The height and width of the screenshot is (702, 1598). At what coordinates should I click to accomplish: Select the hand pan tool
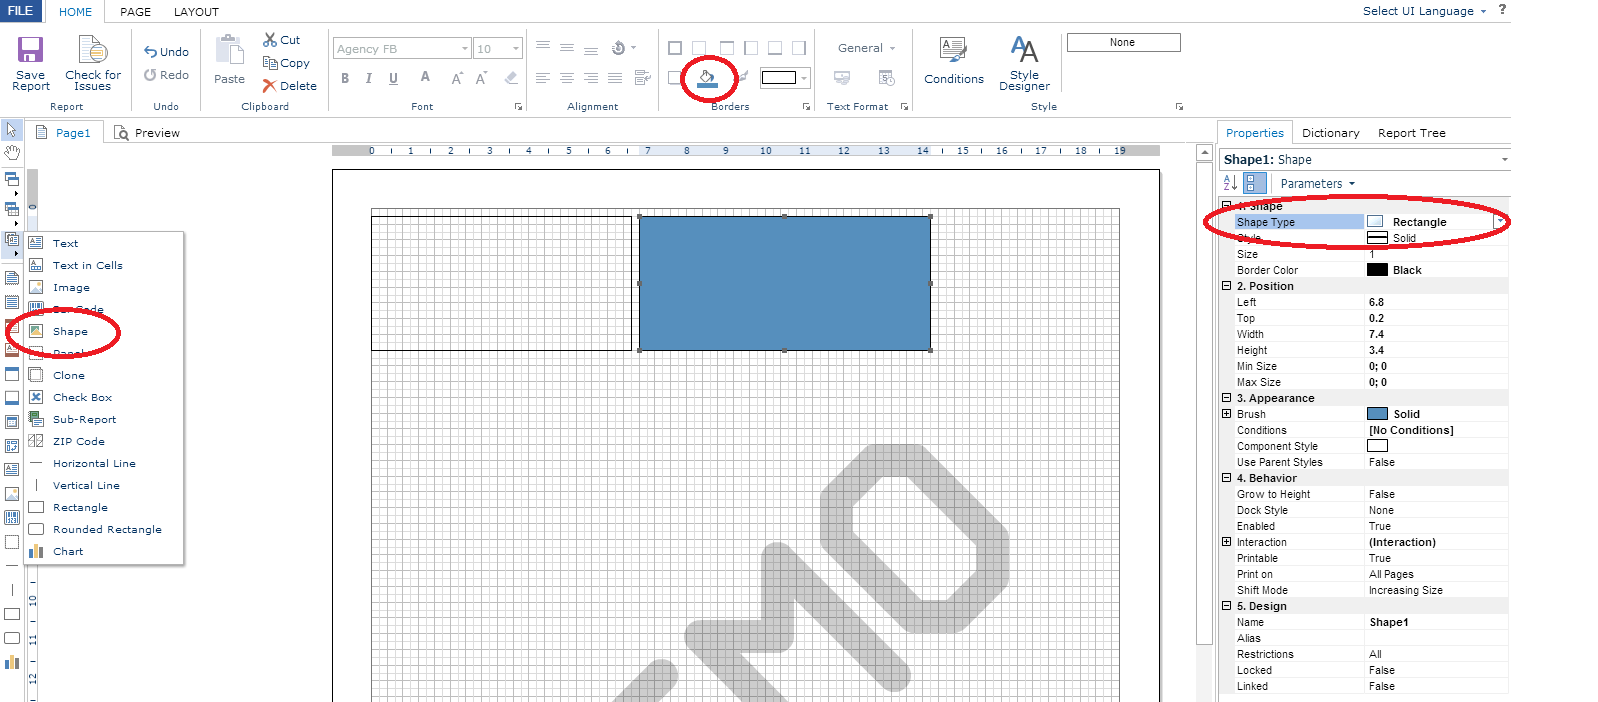(x=11, y=153)
